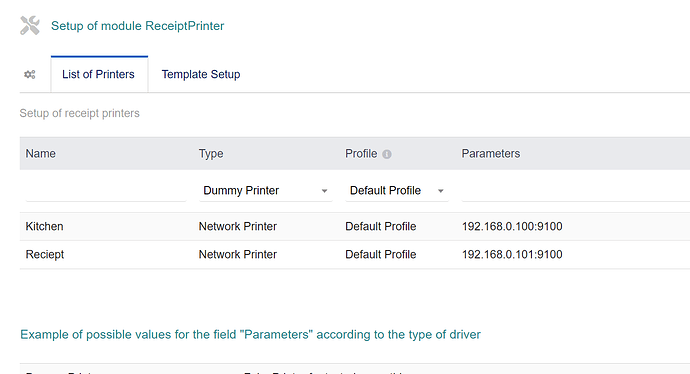Expand the Default Profile dropdown

pyautogui.click(x=396, y=191)
